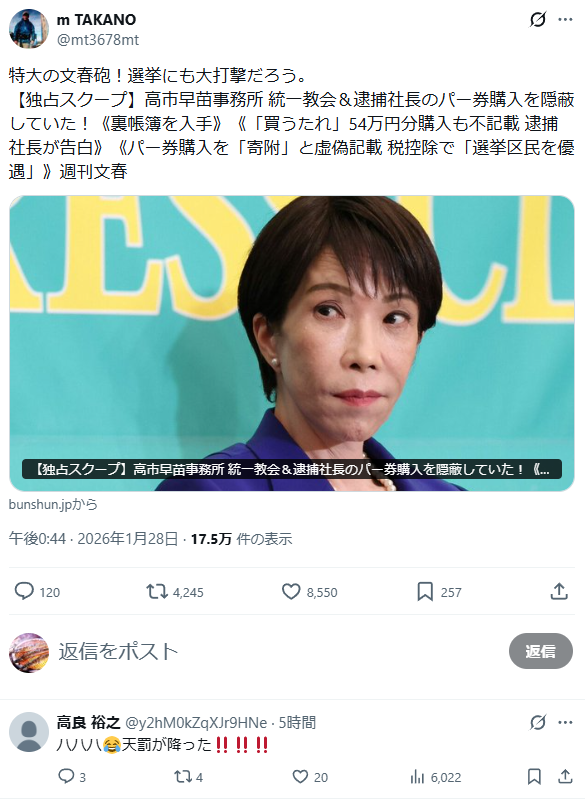Repost the post with 4,245 reposts
Image resolution: width=585 pixels, height=803 pixels.
(x=175, y=592)
